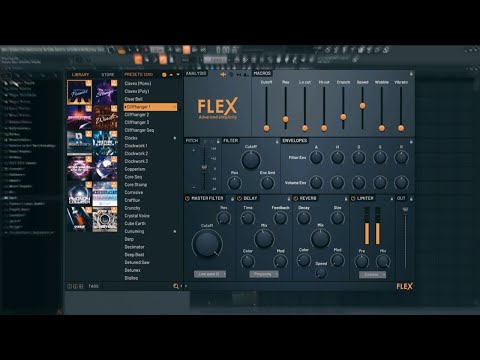Screen dimensions: 480x360
Task: Click the search magnifier icon below presets
Action: tap(176, 286)
